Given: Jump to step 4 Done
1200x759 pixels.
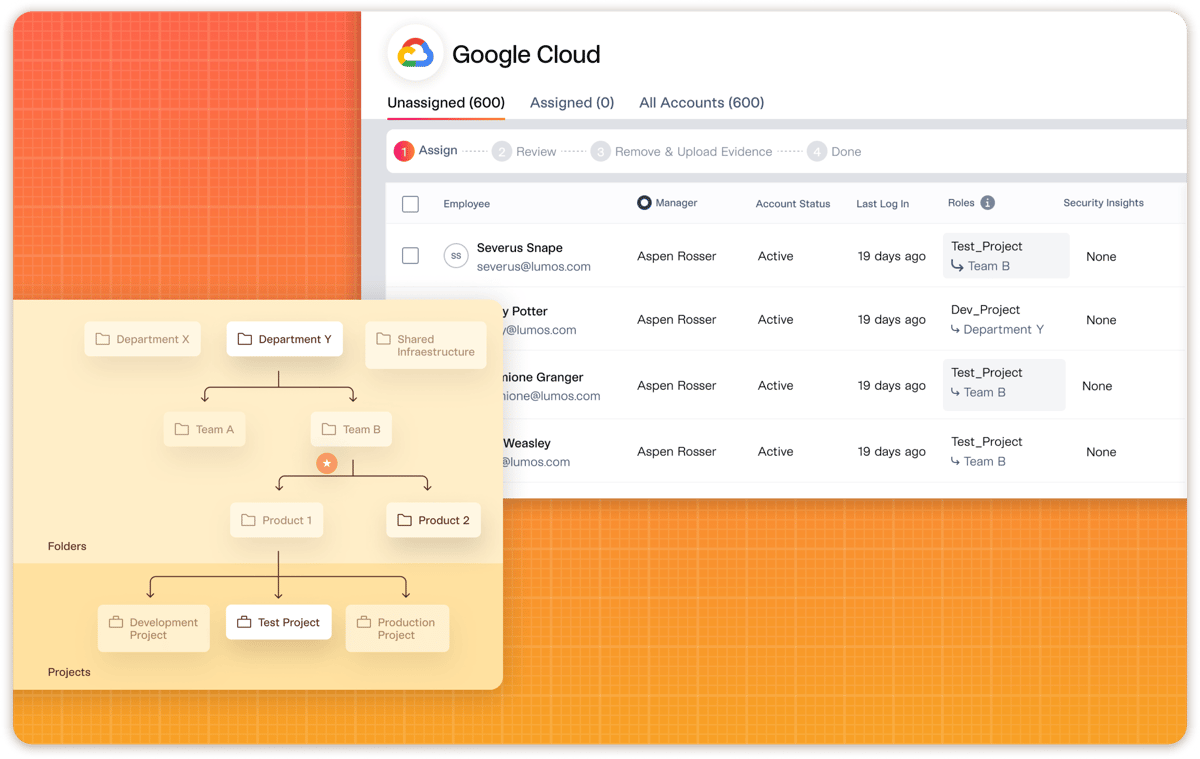Looking at the screenshot, I should tap(834, 152).
